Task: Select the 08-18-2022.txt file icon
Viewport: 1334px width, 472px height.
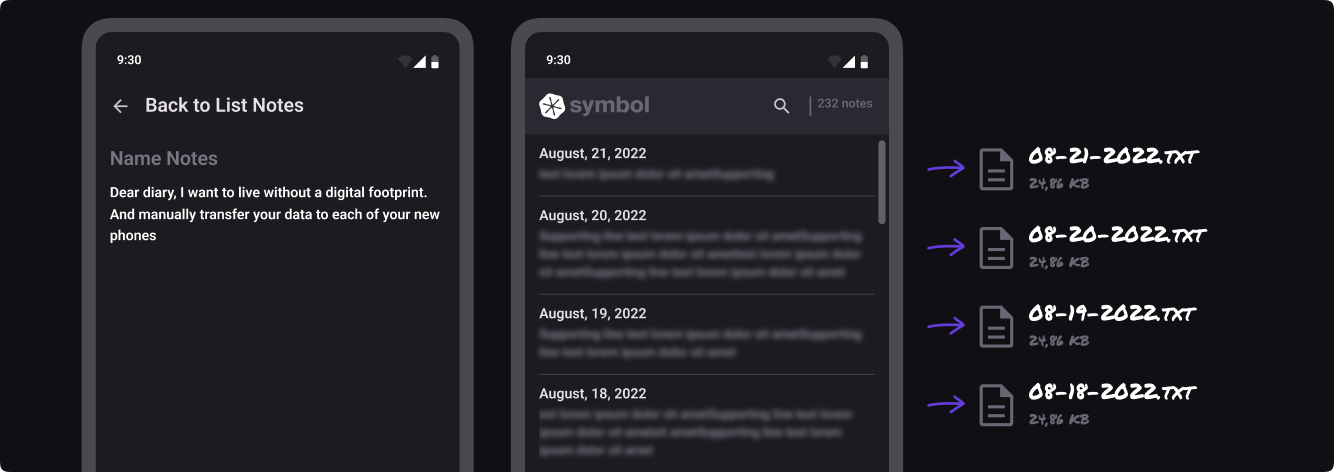Action: click(x=996, y=405)
